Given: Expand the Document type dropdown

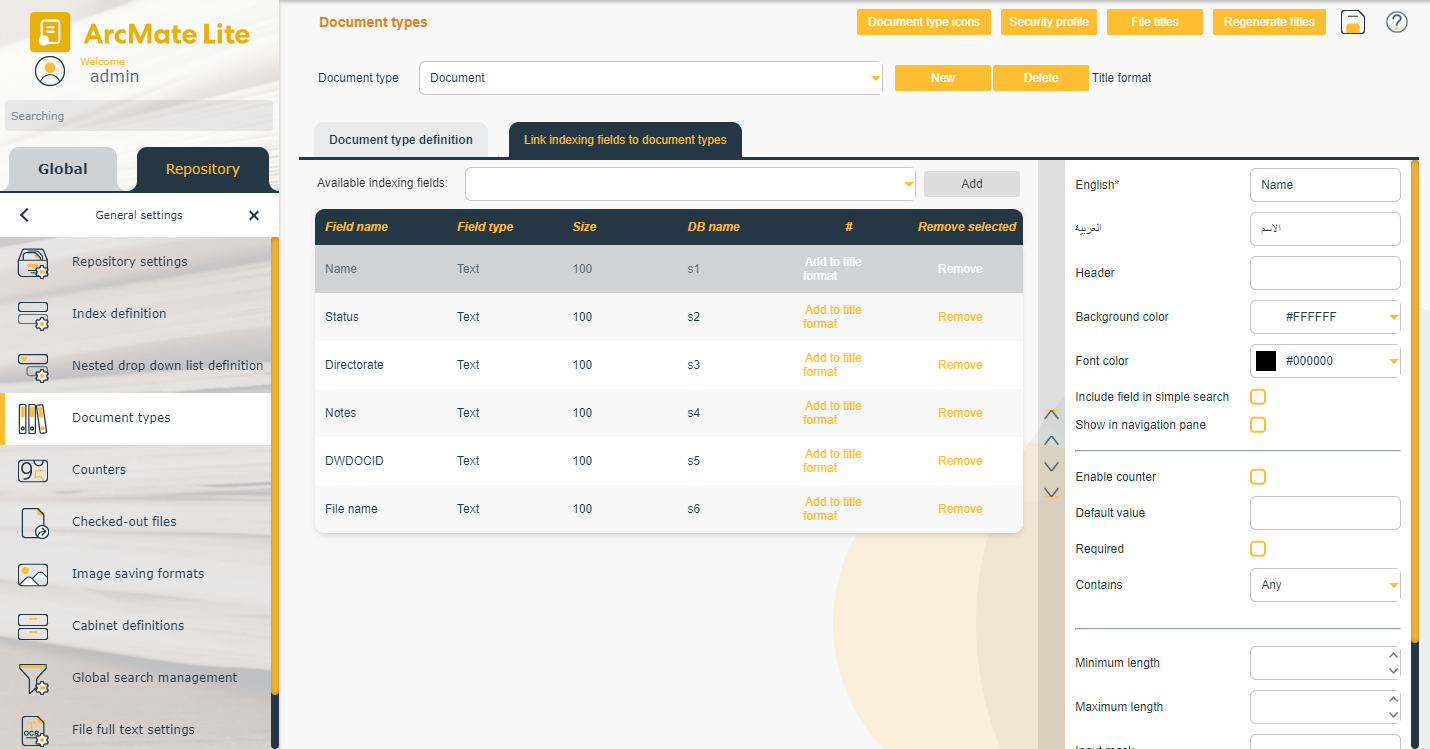Looking at the screenshot, I should 875,78.
